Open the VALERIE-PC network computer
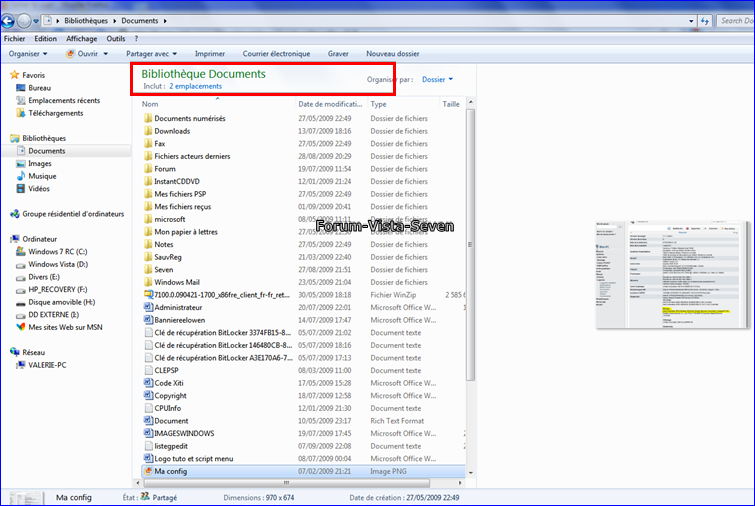 click(x=47, y=365)
